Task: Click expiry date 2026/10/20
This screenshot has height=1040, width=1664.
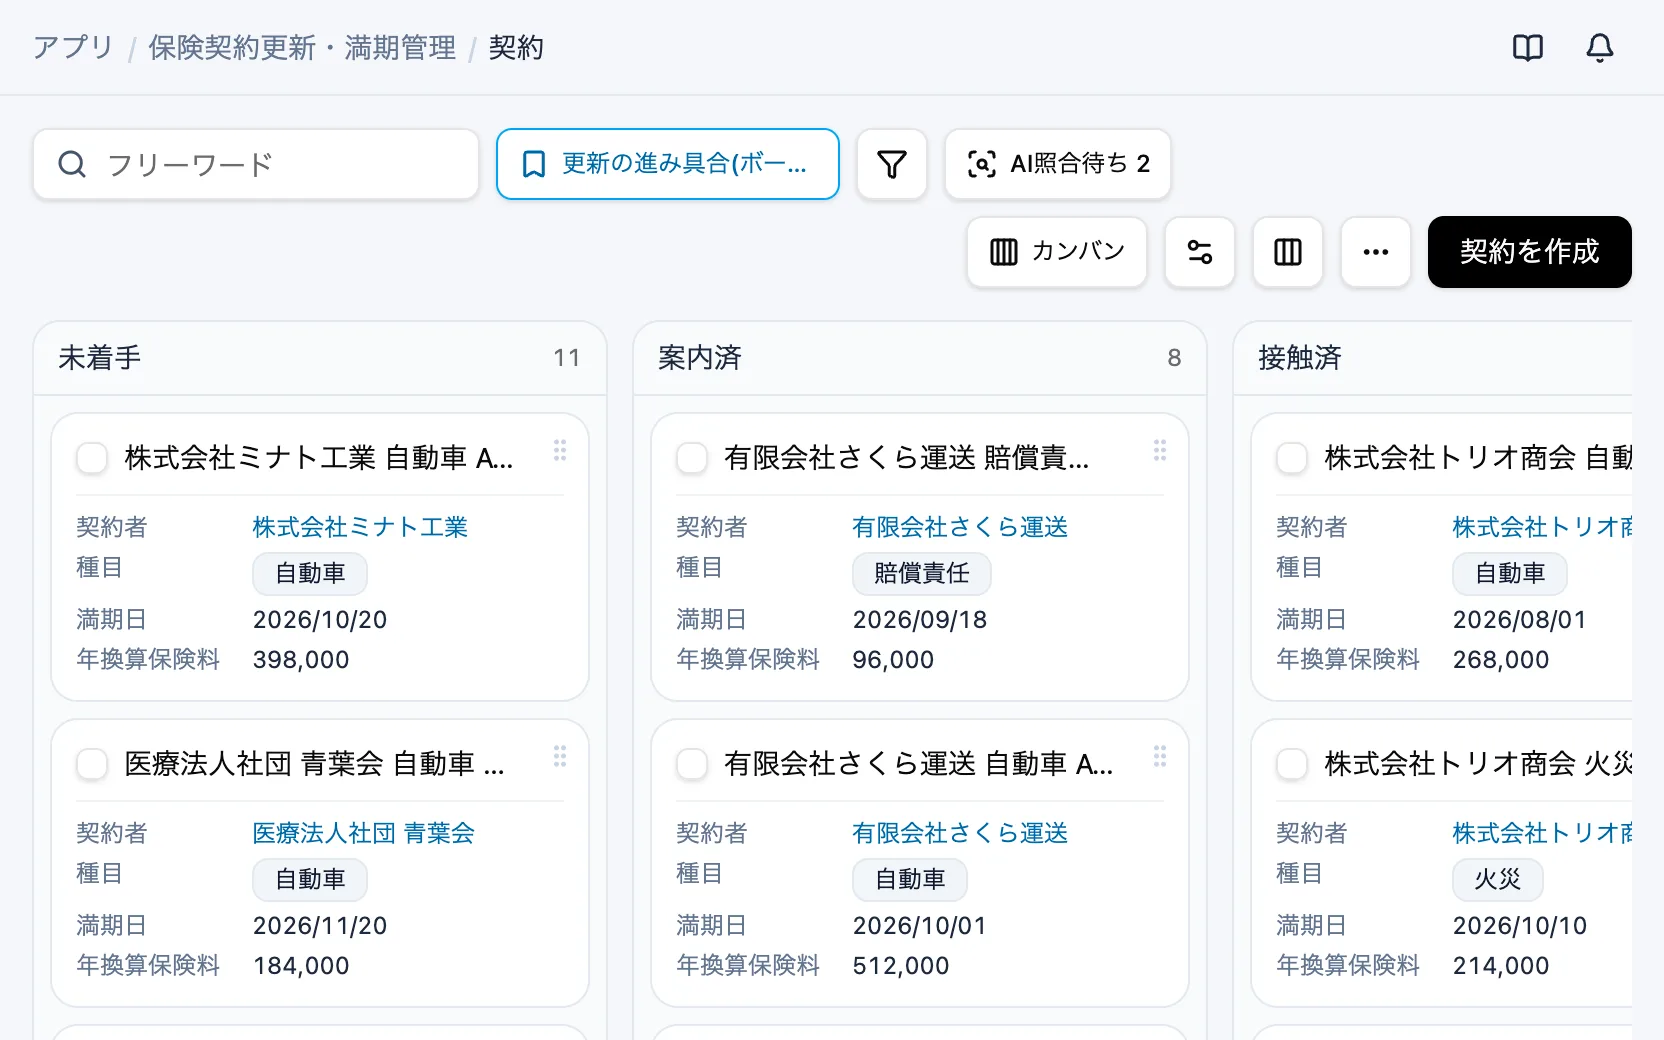Action: click(320, 620)
